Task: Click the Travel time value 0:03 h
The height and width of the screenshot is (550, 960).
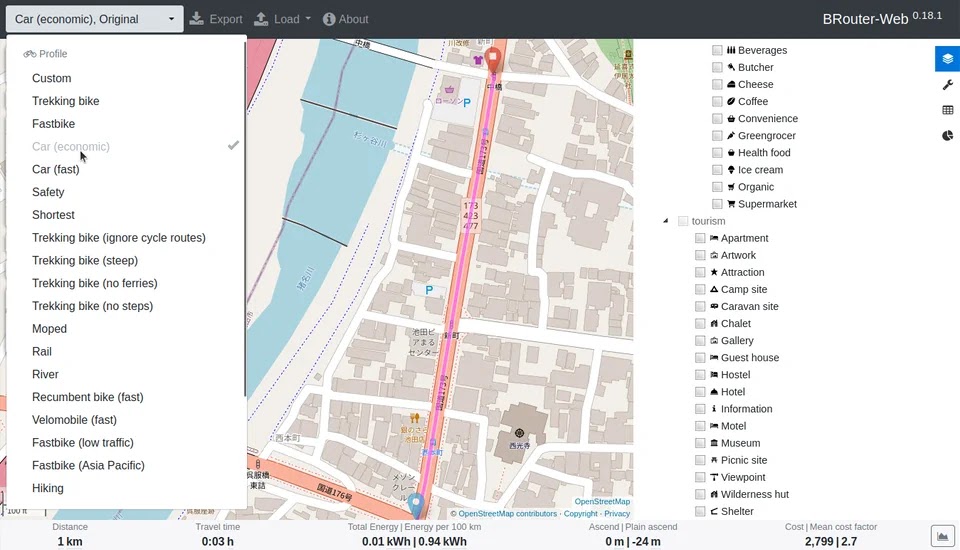Action: point(217,541)
